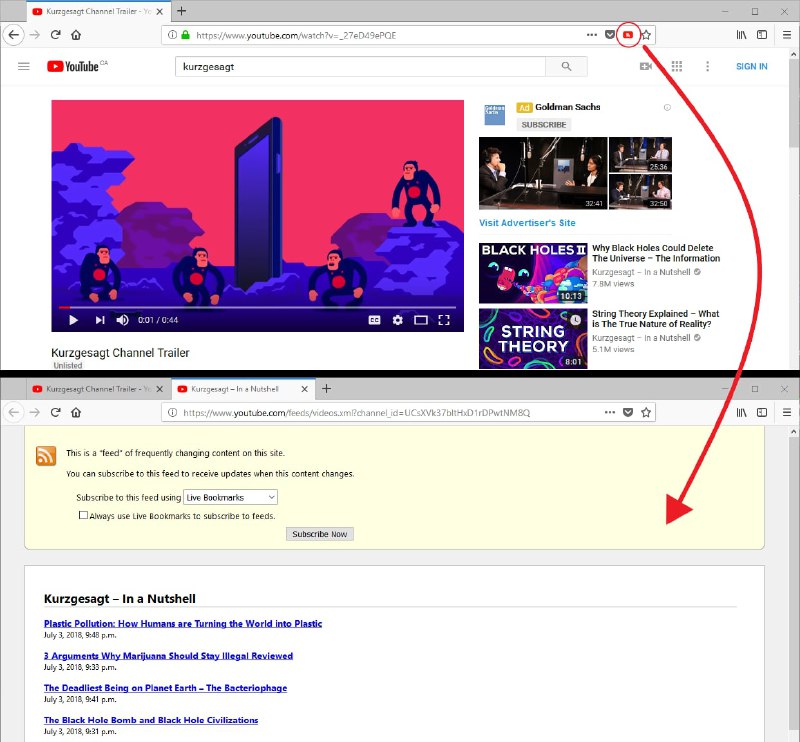
Task: Open the 'Live Bookmarks' dropdown
Action: pos(230,496)
